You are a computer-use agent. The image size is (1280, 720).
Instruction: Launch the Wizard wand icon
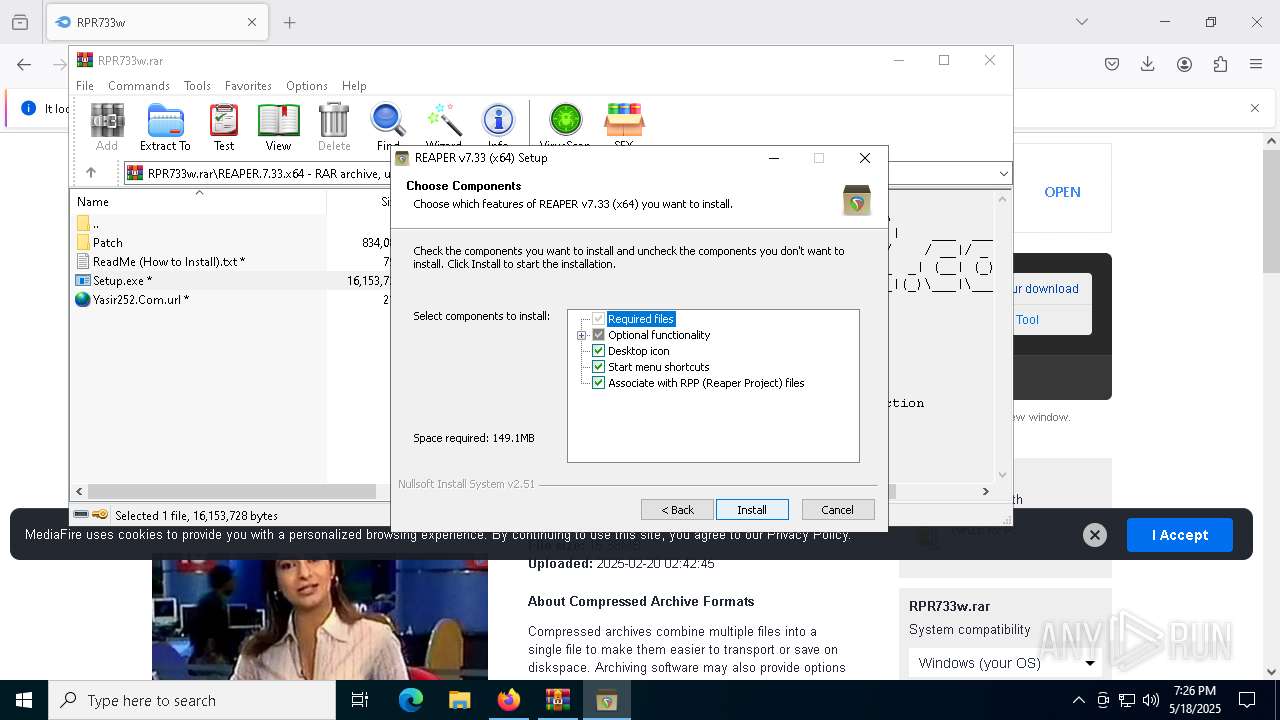coord(443,125)
